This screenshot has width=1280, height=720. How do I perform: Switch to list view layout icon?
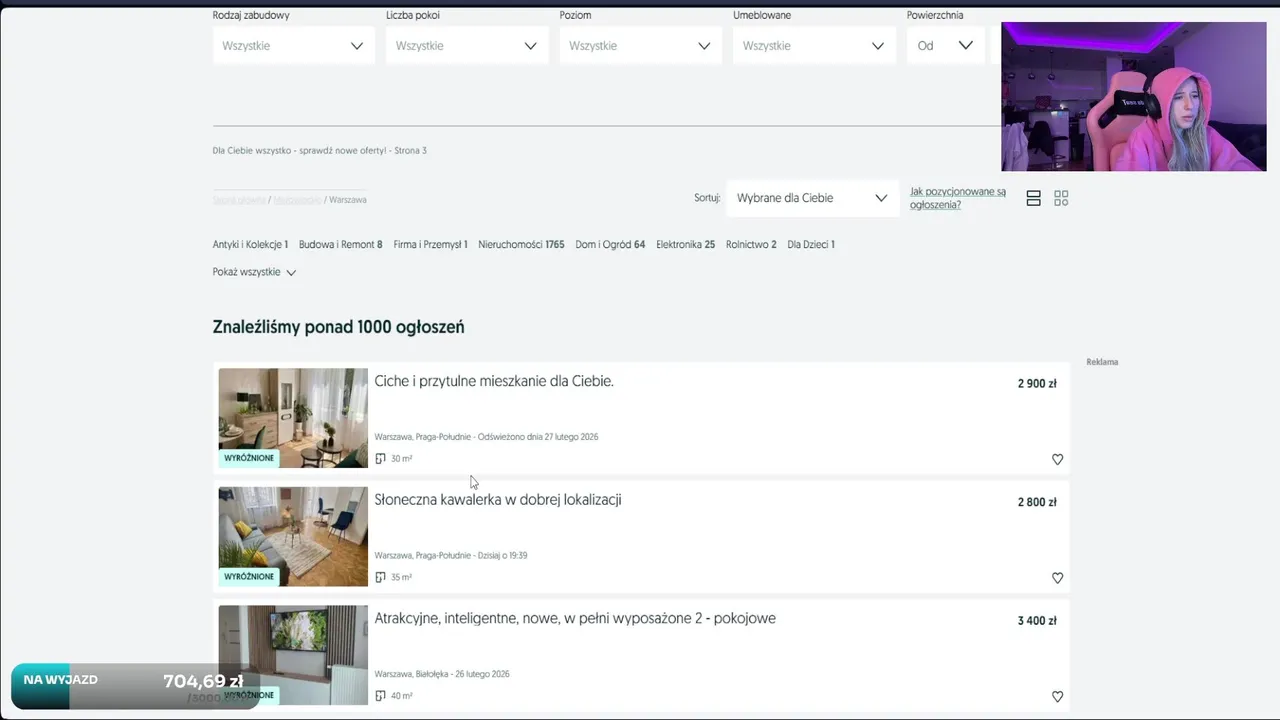[x=1034, y=199]
